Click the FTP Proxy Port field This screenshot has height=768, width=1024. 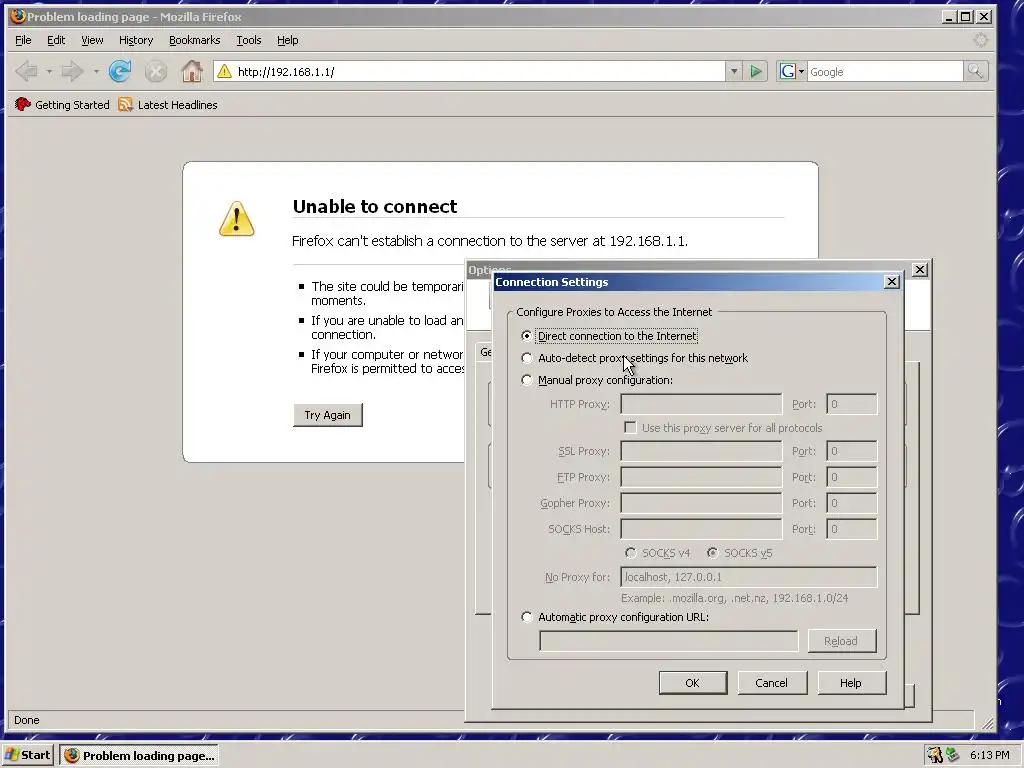point(851,477)
